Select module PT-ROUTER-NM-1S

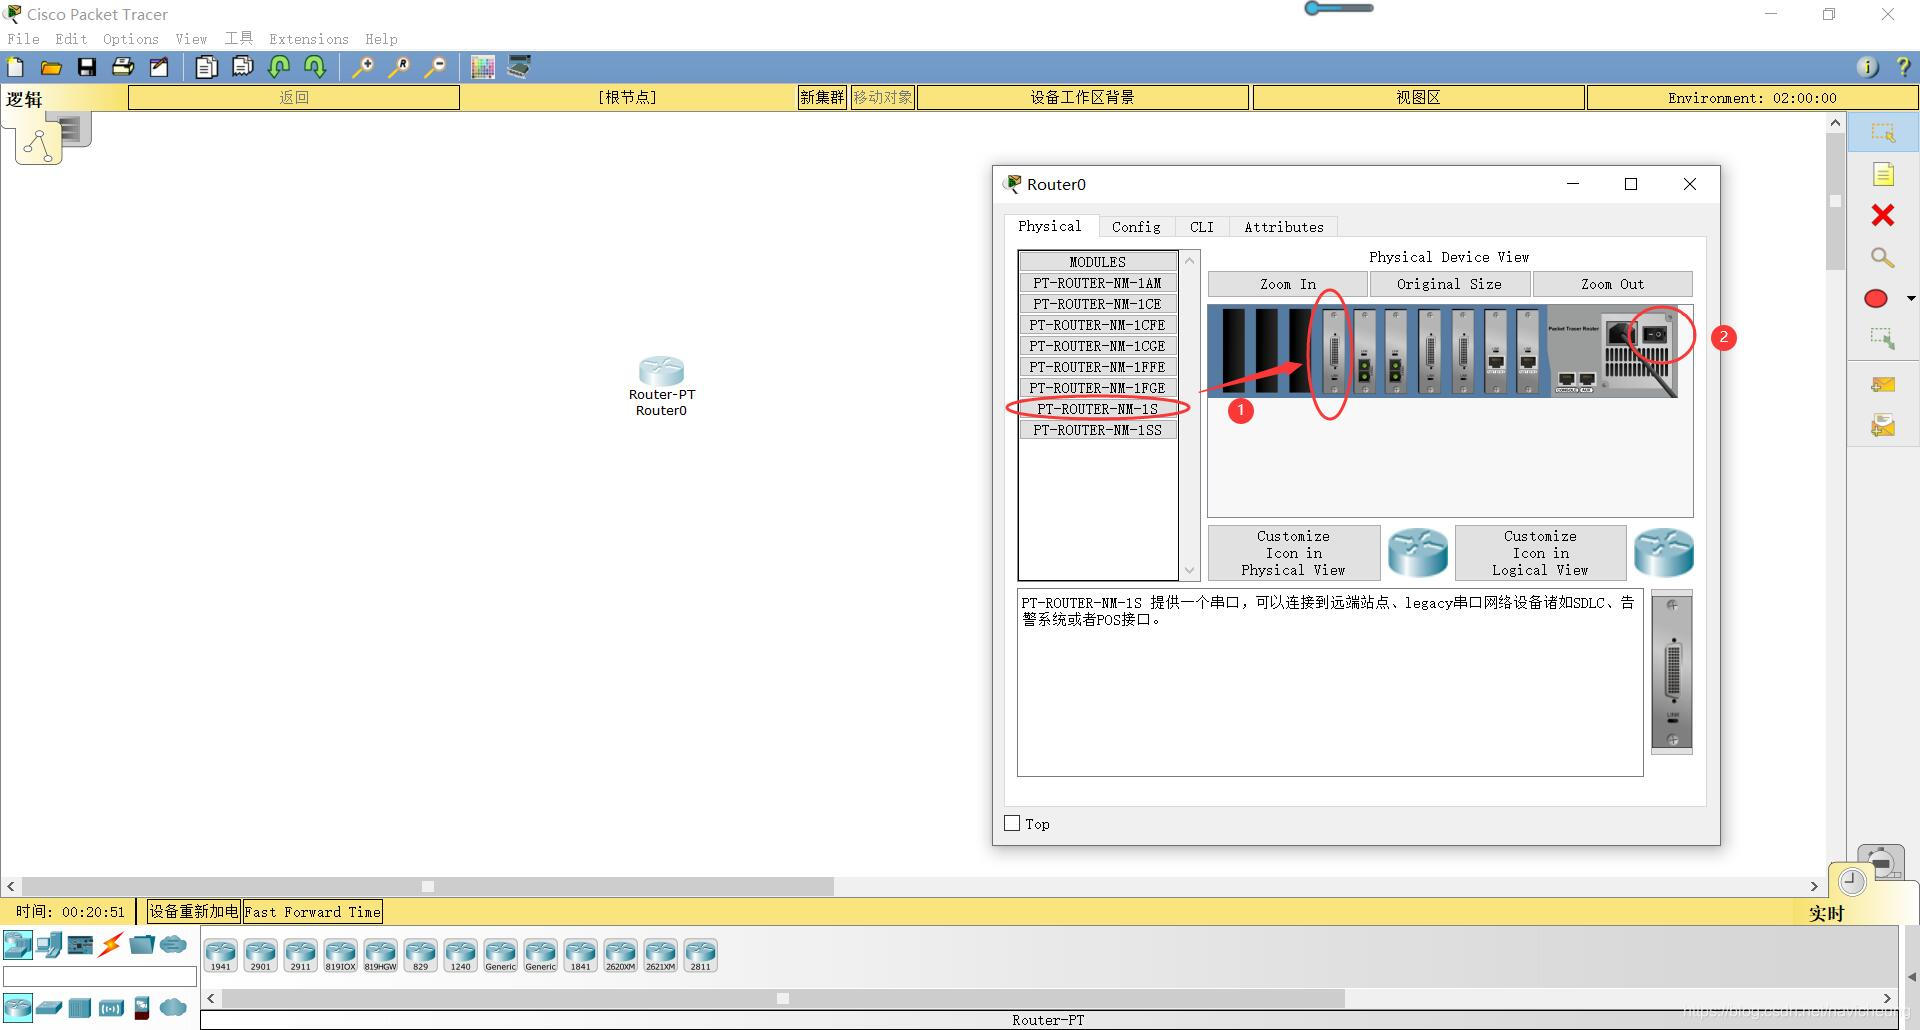coord(1097,409)
